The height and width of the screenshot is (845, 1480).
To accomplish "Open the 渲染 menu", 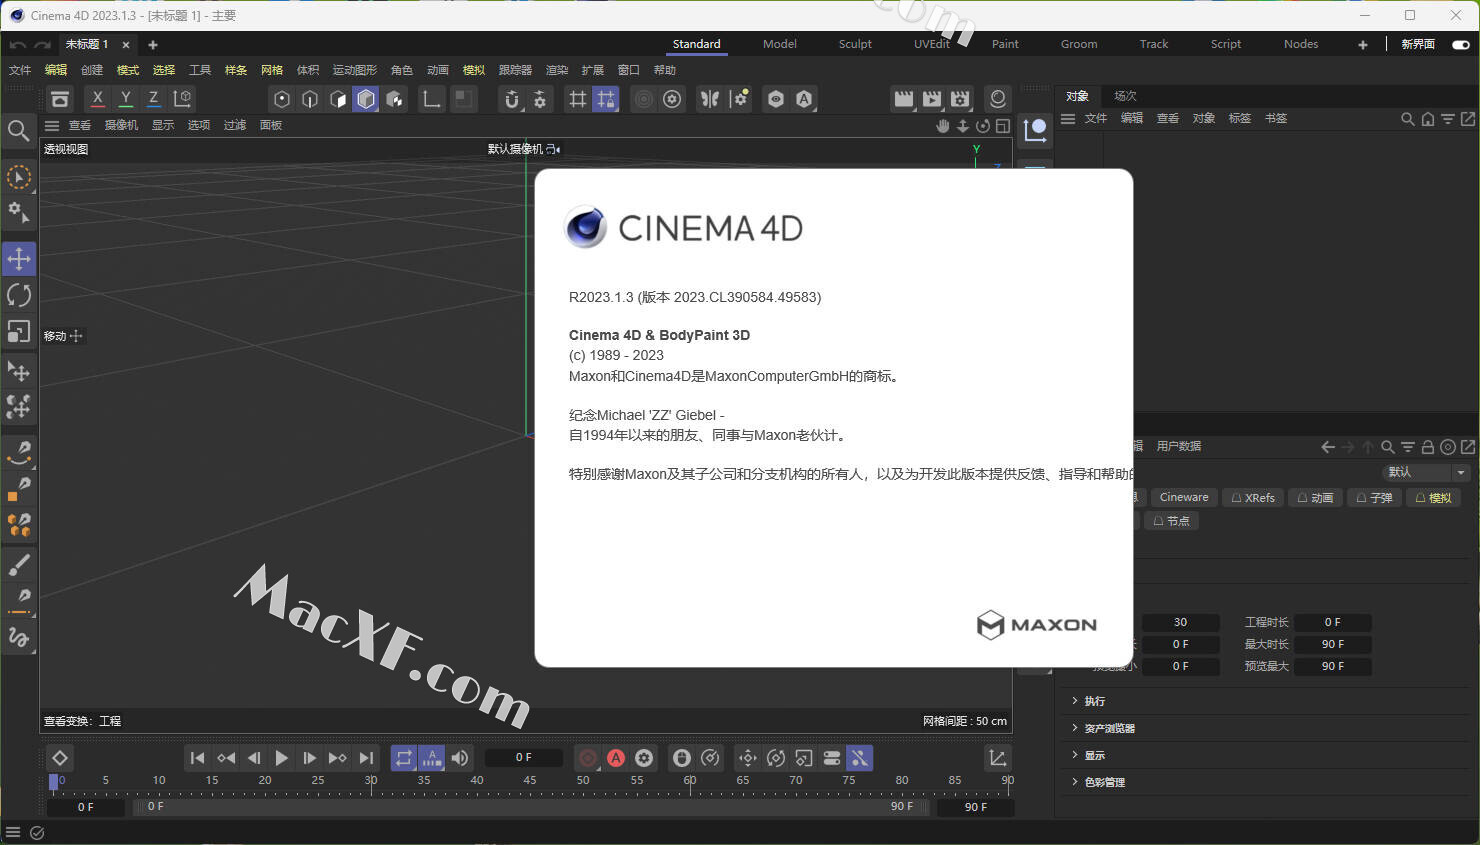I will pyautogui.click(x=557, y=70).
